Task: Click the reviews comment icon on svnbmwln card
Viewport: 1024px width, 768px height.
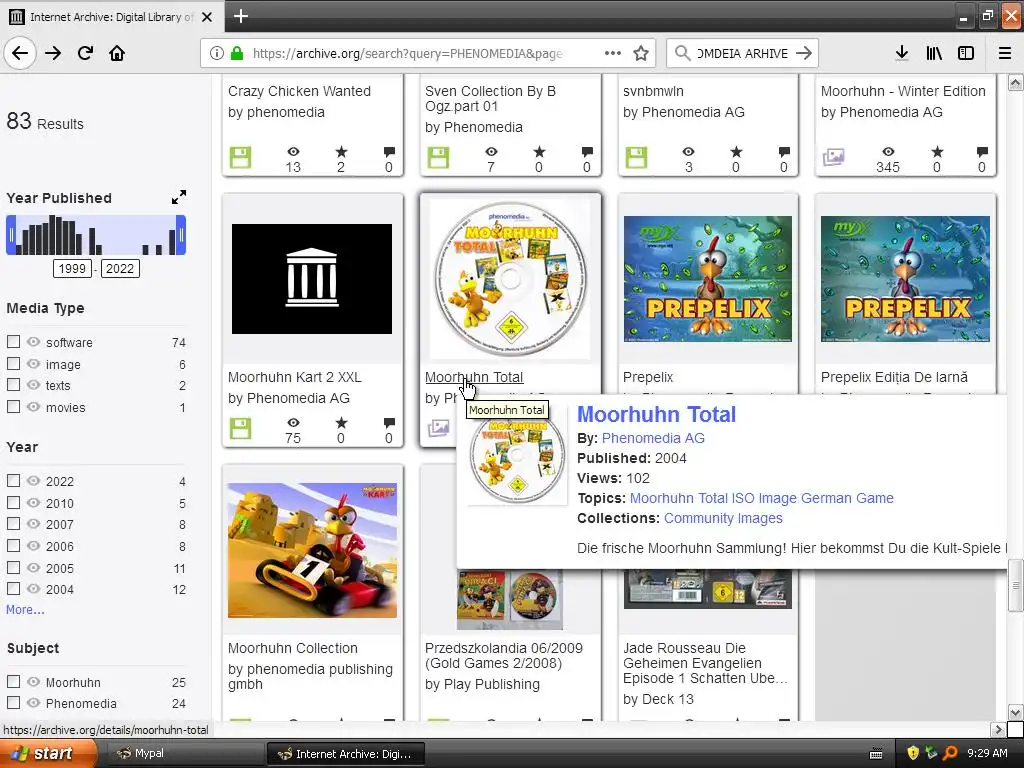Action: click(784, 152)
